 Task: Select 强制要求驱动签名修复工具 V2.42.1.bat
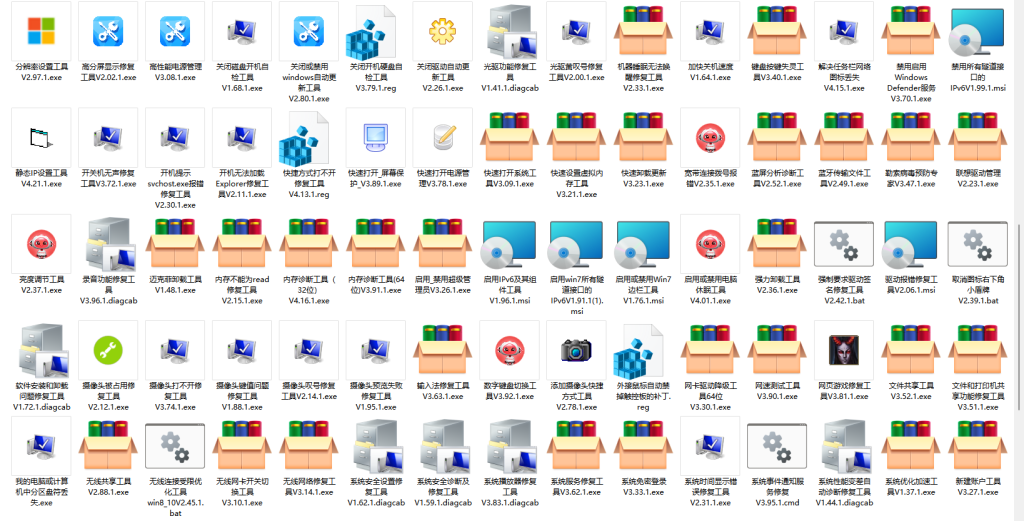[x=845, y=243]
